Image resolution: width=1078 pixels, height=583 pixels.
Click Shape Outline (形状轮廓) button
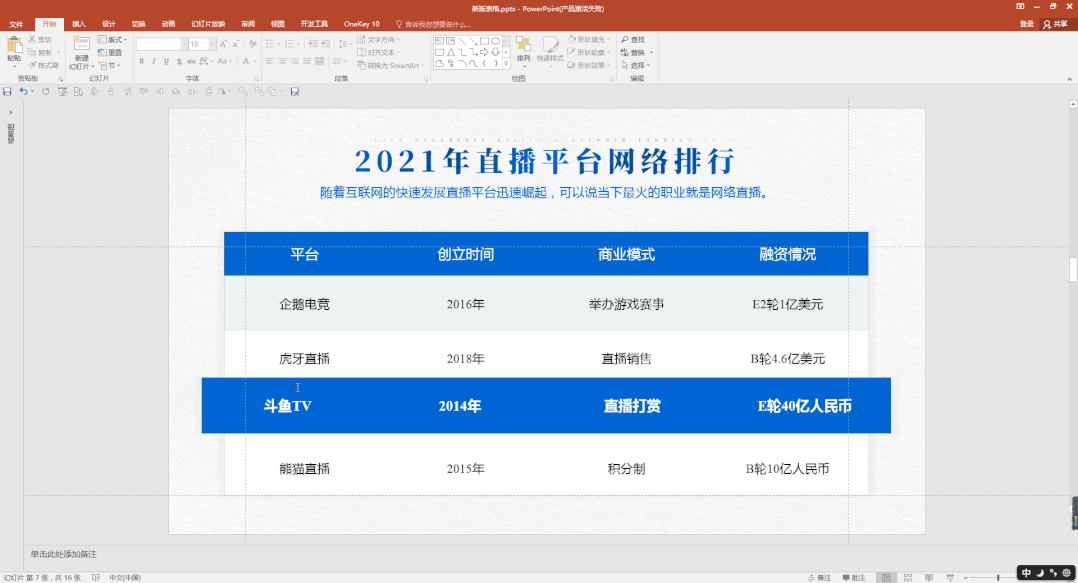588,52
